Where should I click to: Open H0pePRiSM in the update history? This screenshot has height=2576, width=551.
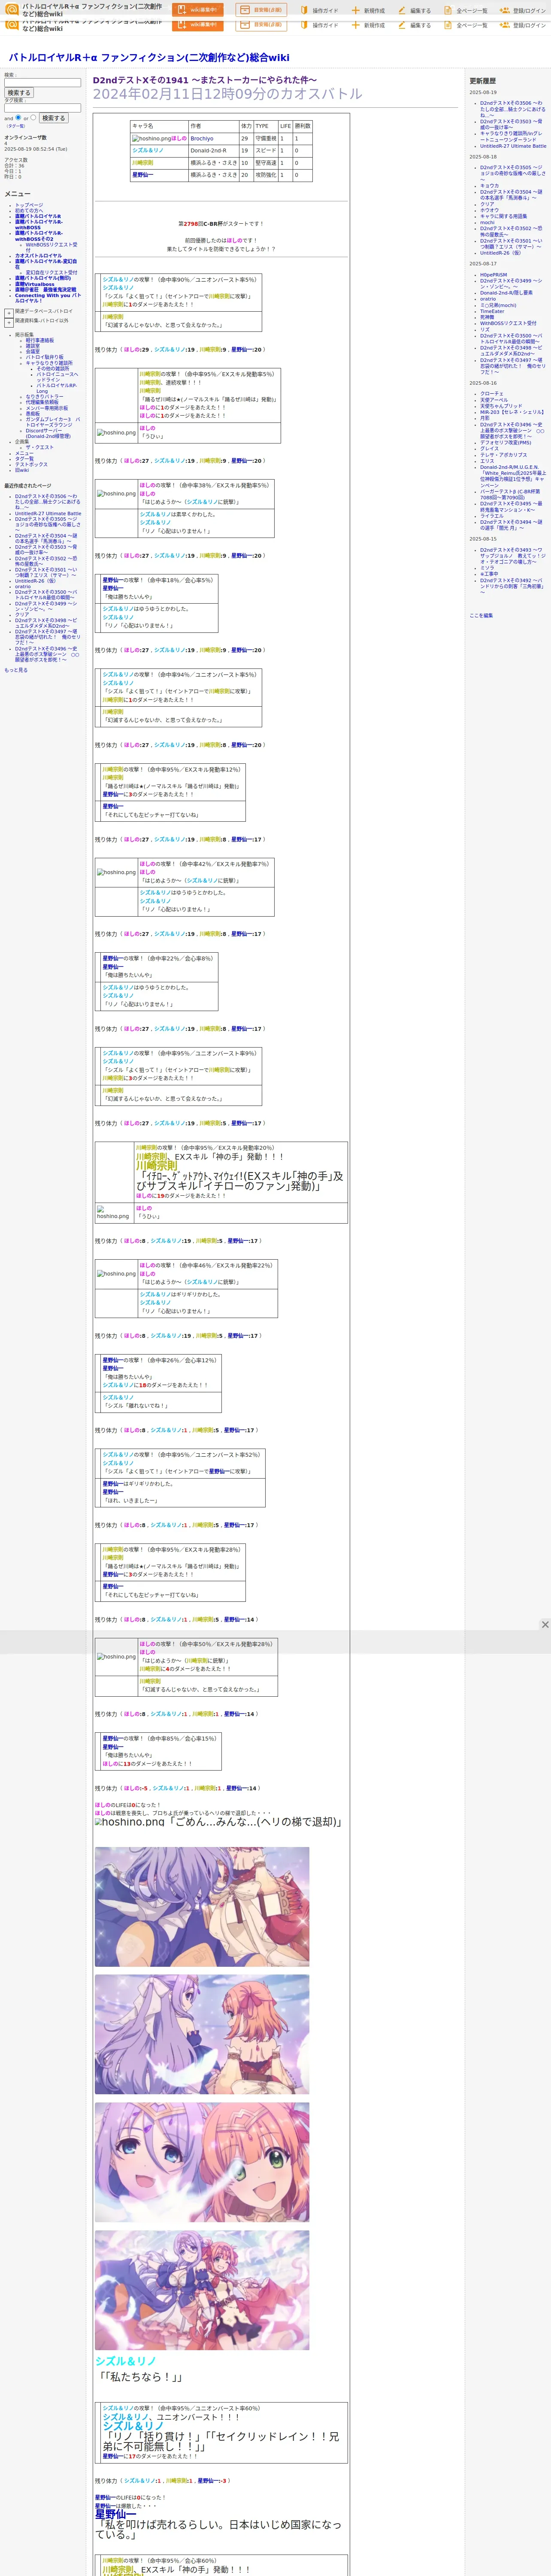tap(493, 275)
